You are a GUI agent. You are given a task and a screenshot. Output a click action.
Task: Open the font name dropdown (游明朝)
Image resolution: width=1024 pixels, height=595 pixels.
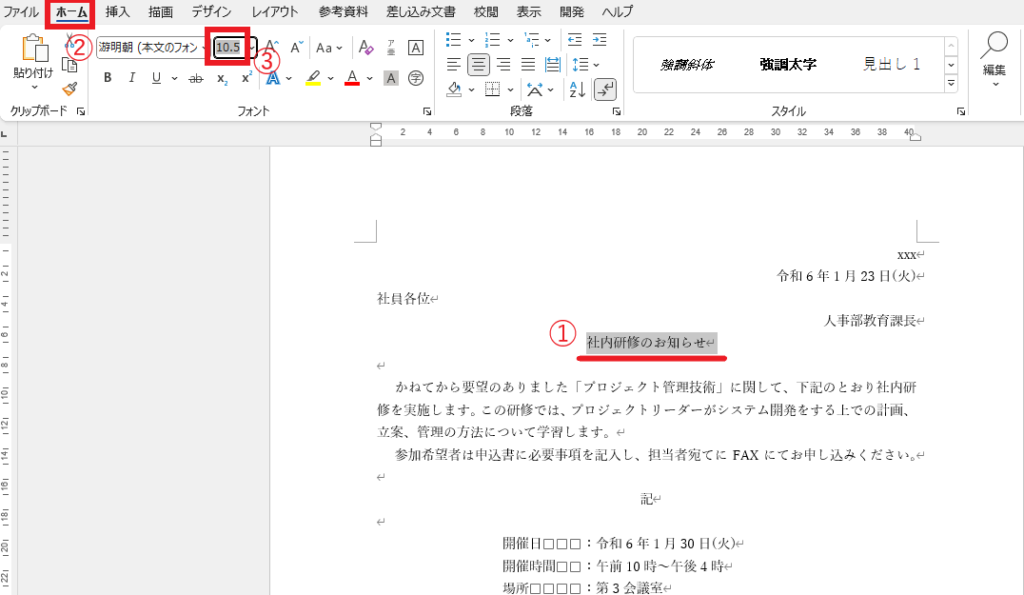point(204,48)
